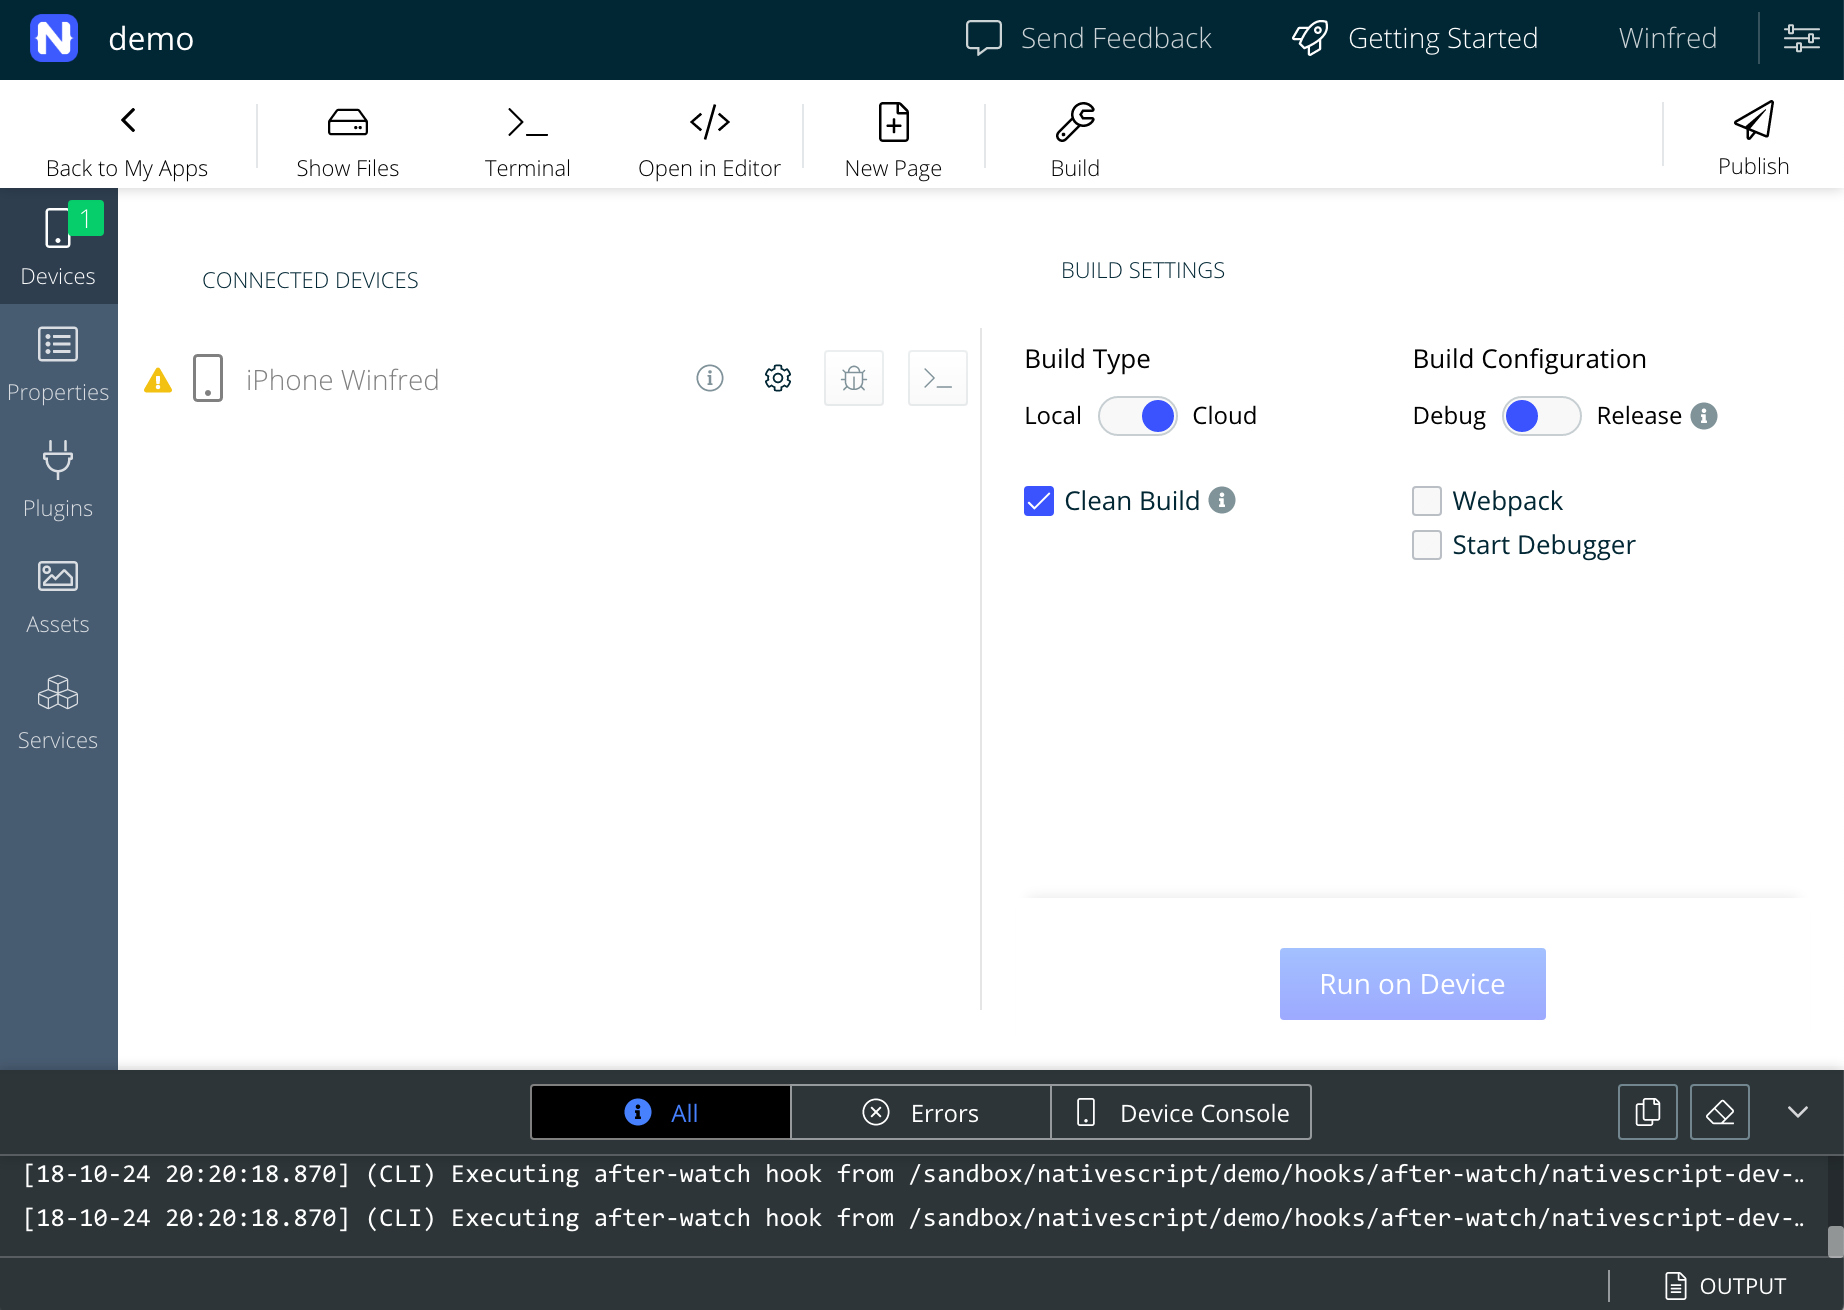The width and height of the screenshot is (1844, 1310).
Task: Collapse the output panel with the chevron
Action: (x=1797, y=1112)
